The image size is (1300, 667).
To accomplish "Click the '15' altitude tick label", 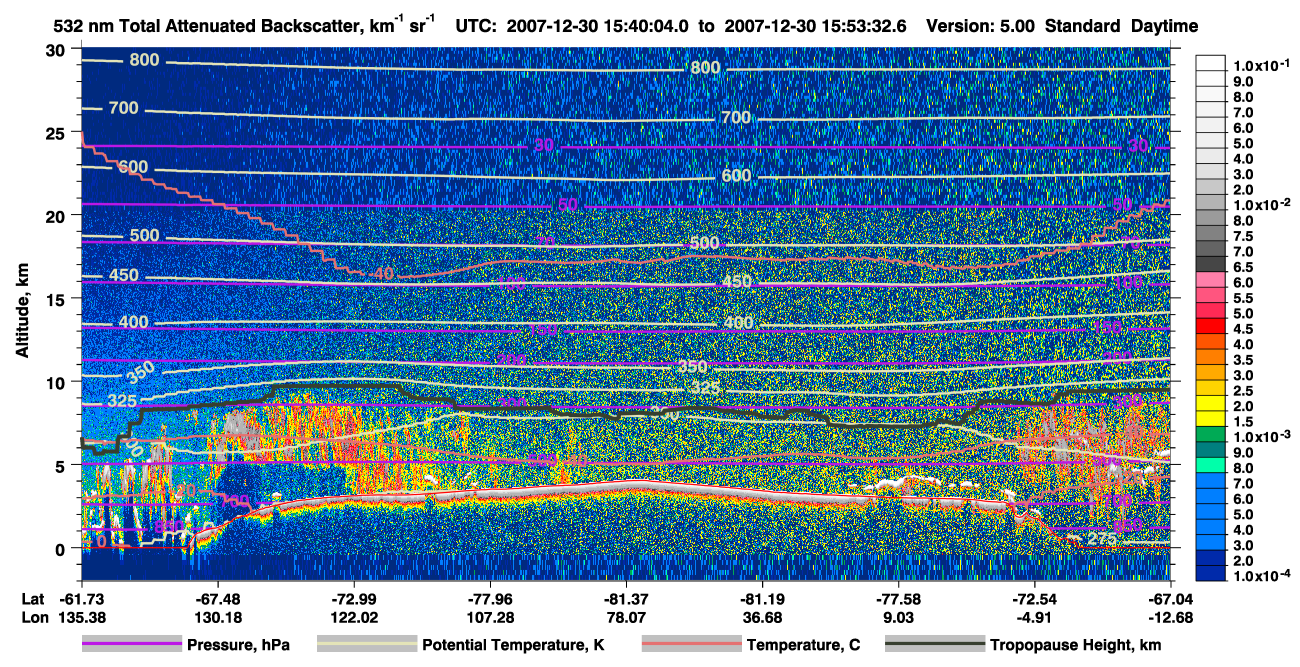I will tap(57, 299).
